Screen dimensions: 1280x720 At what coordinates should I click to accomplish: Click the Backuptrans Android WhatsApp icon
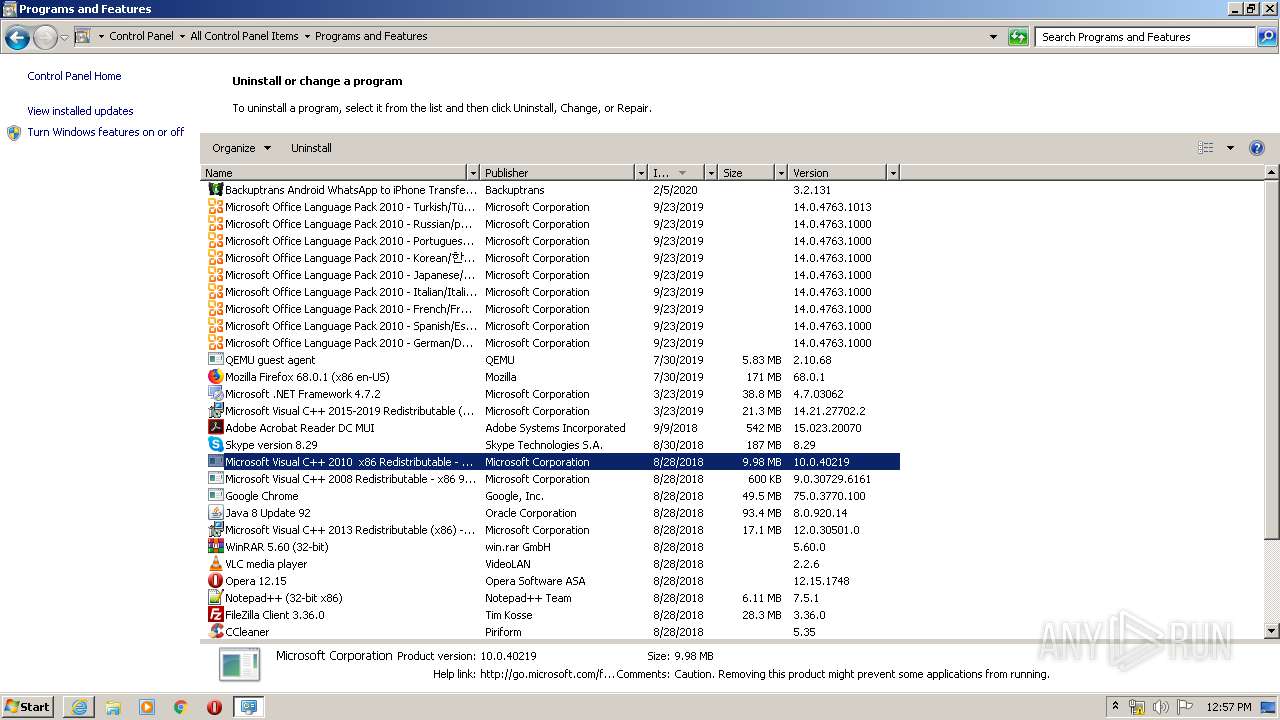tap(215, 190)
